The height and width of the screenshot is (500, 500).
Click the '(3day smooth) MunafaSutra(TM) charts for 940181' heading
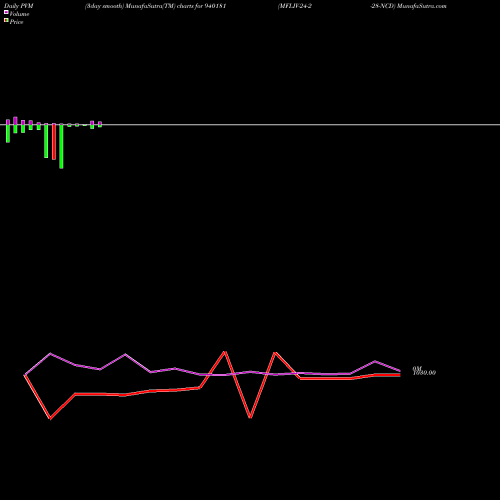156,6
